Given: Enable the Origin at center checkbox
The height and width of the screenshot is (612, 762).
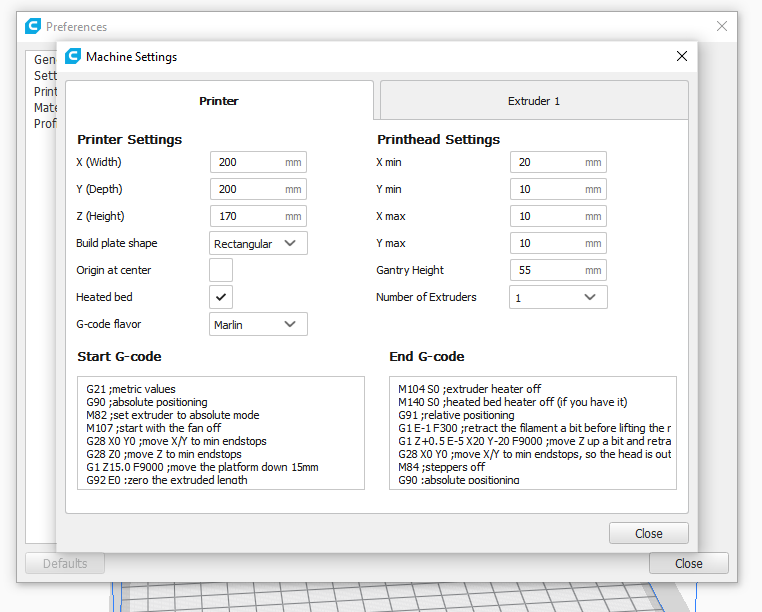Looking at the screenshot, I should pyautogui.click(x=221, y=270).
